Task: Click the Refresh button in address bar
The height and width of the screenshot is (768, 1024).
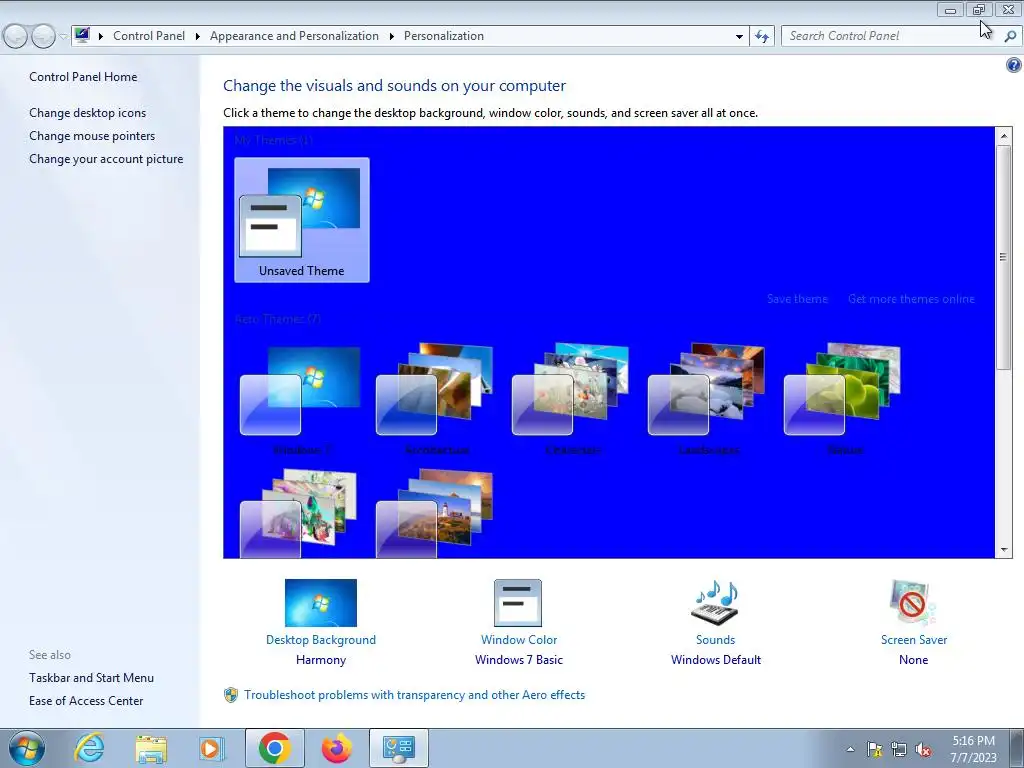Action: [x=761, y=36]
